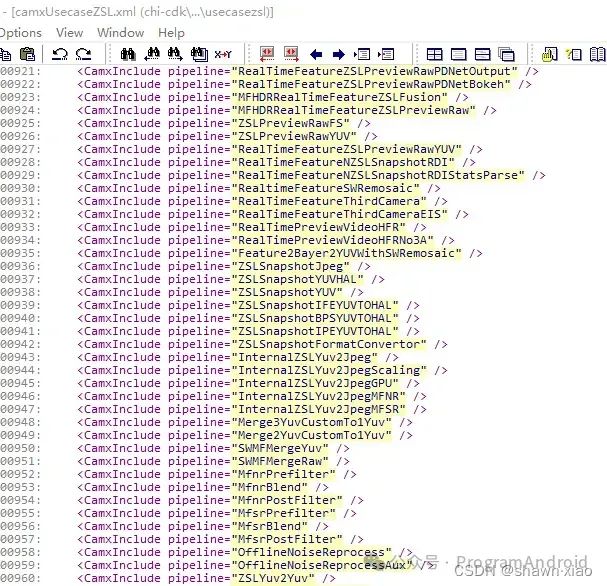Click pipeline name MfsrPostFilter
This screenshot has height=586, width=607.
287,540
